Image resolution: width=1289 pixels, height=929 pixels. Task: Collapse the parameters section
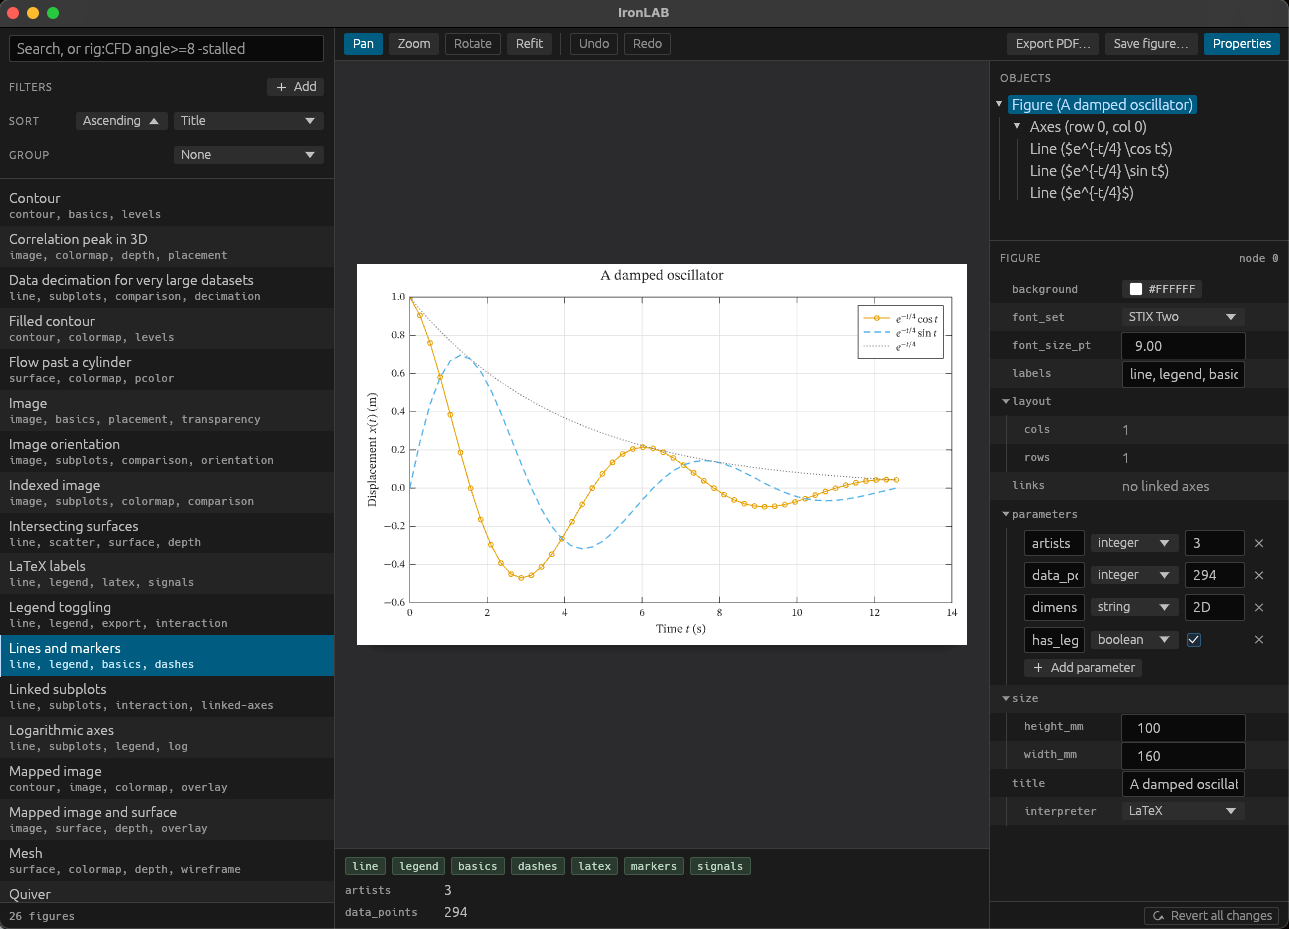[1006, 514]
